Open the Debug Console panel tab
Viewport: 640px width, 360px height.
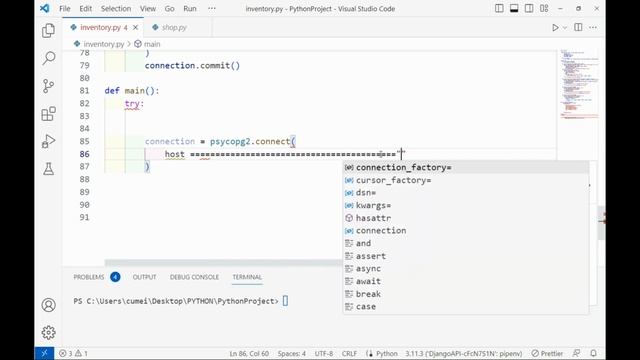(x=194, y=277)
